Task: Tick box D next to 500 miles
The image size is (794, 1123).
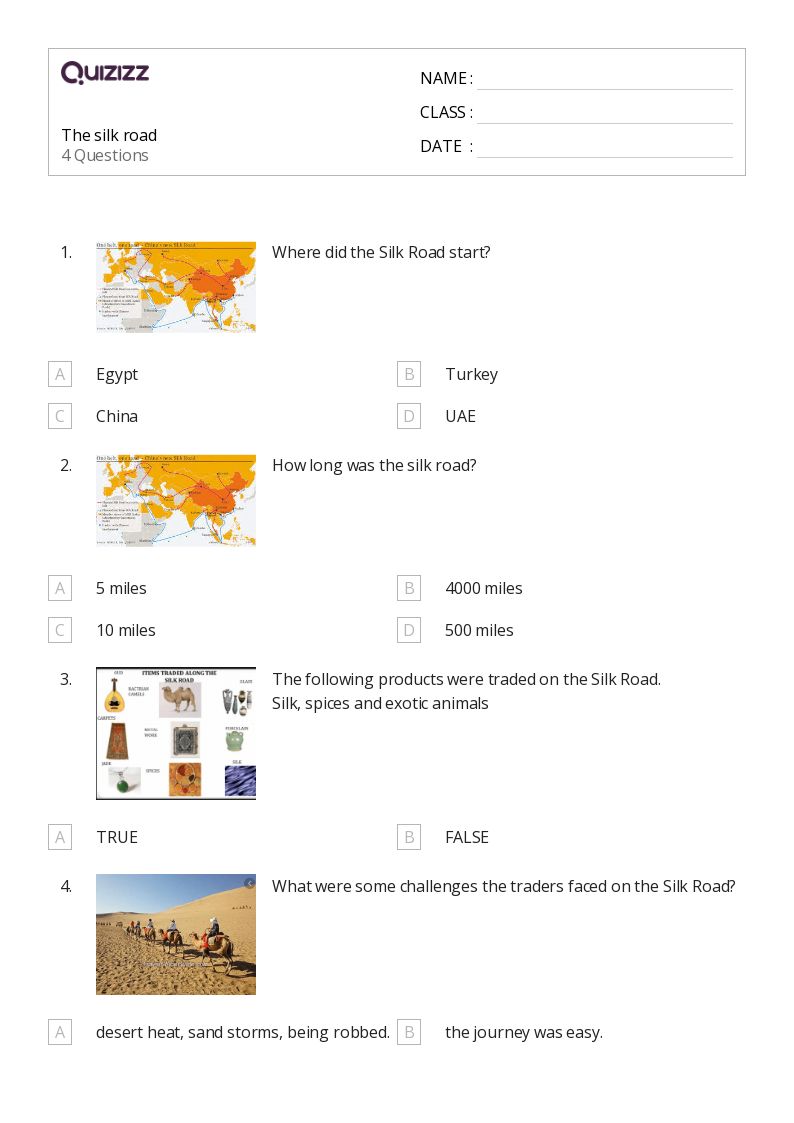Action: click(x=409, y=630)
